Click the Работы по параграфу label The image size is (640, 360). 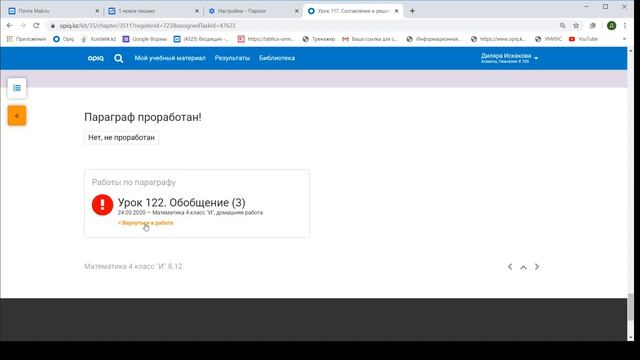[134, 182]
